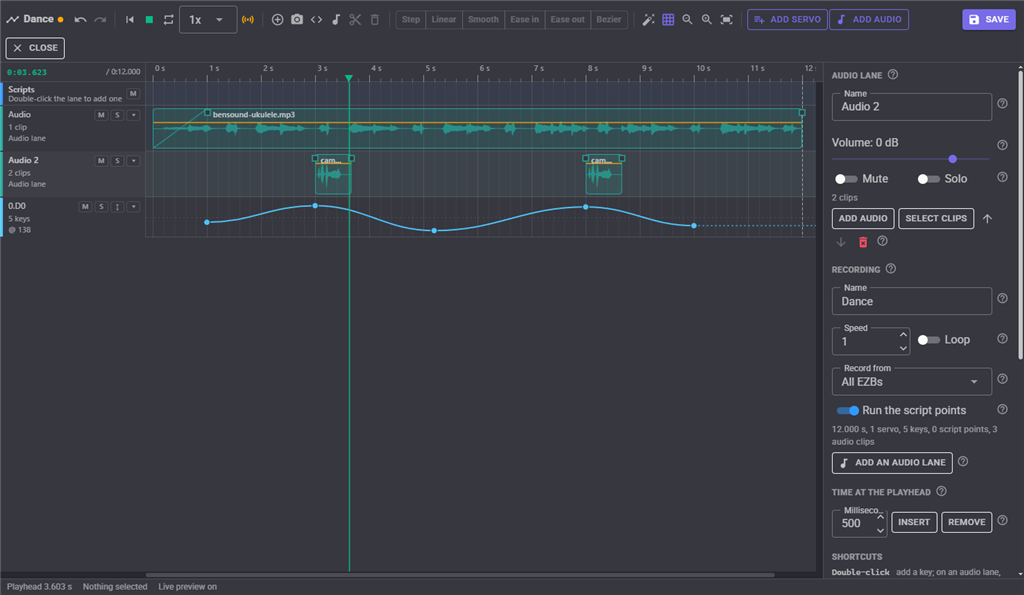Viewport: 1024px width, 595px height.
Task: Mute the Scripts lane
Action: [x=133, y=93]
